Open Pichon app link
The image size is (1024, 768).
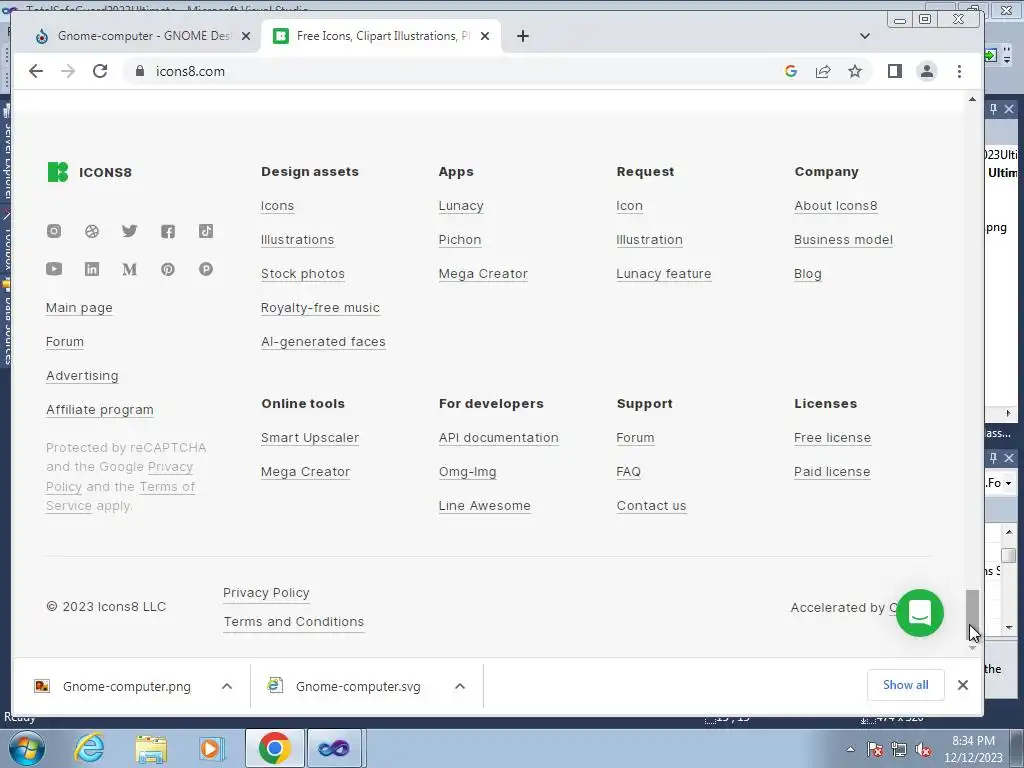coord(460,240)
